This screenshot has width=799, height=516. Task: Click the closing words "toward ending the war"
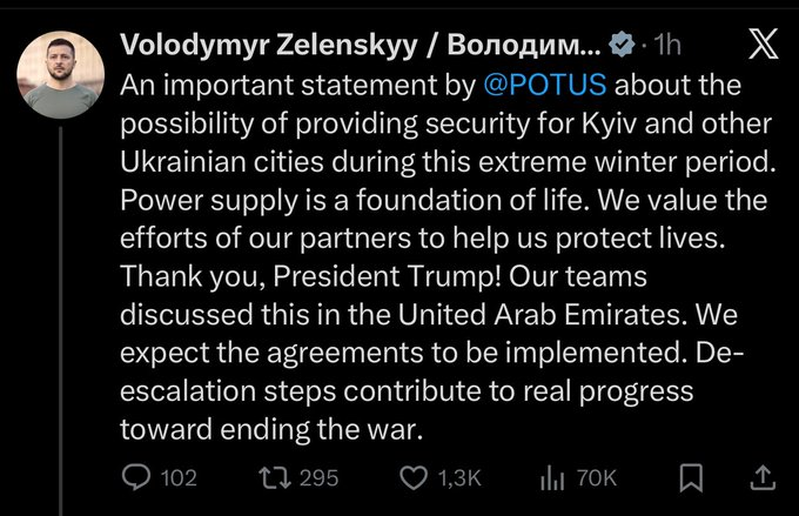pyautogui.click(x=270, y=430)
